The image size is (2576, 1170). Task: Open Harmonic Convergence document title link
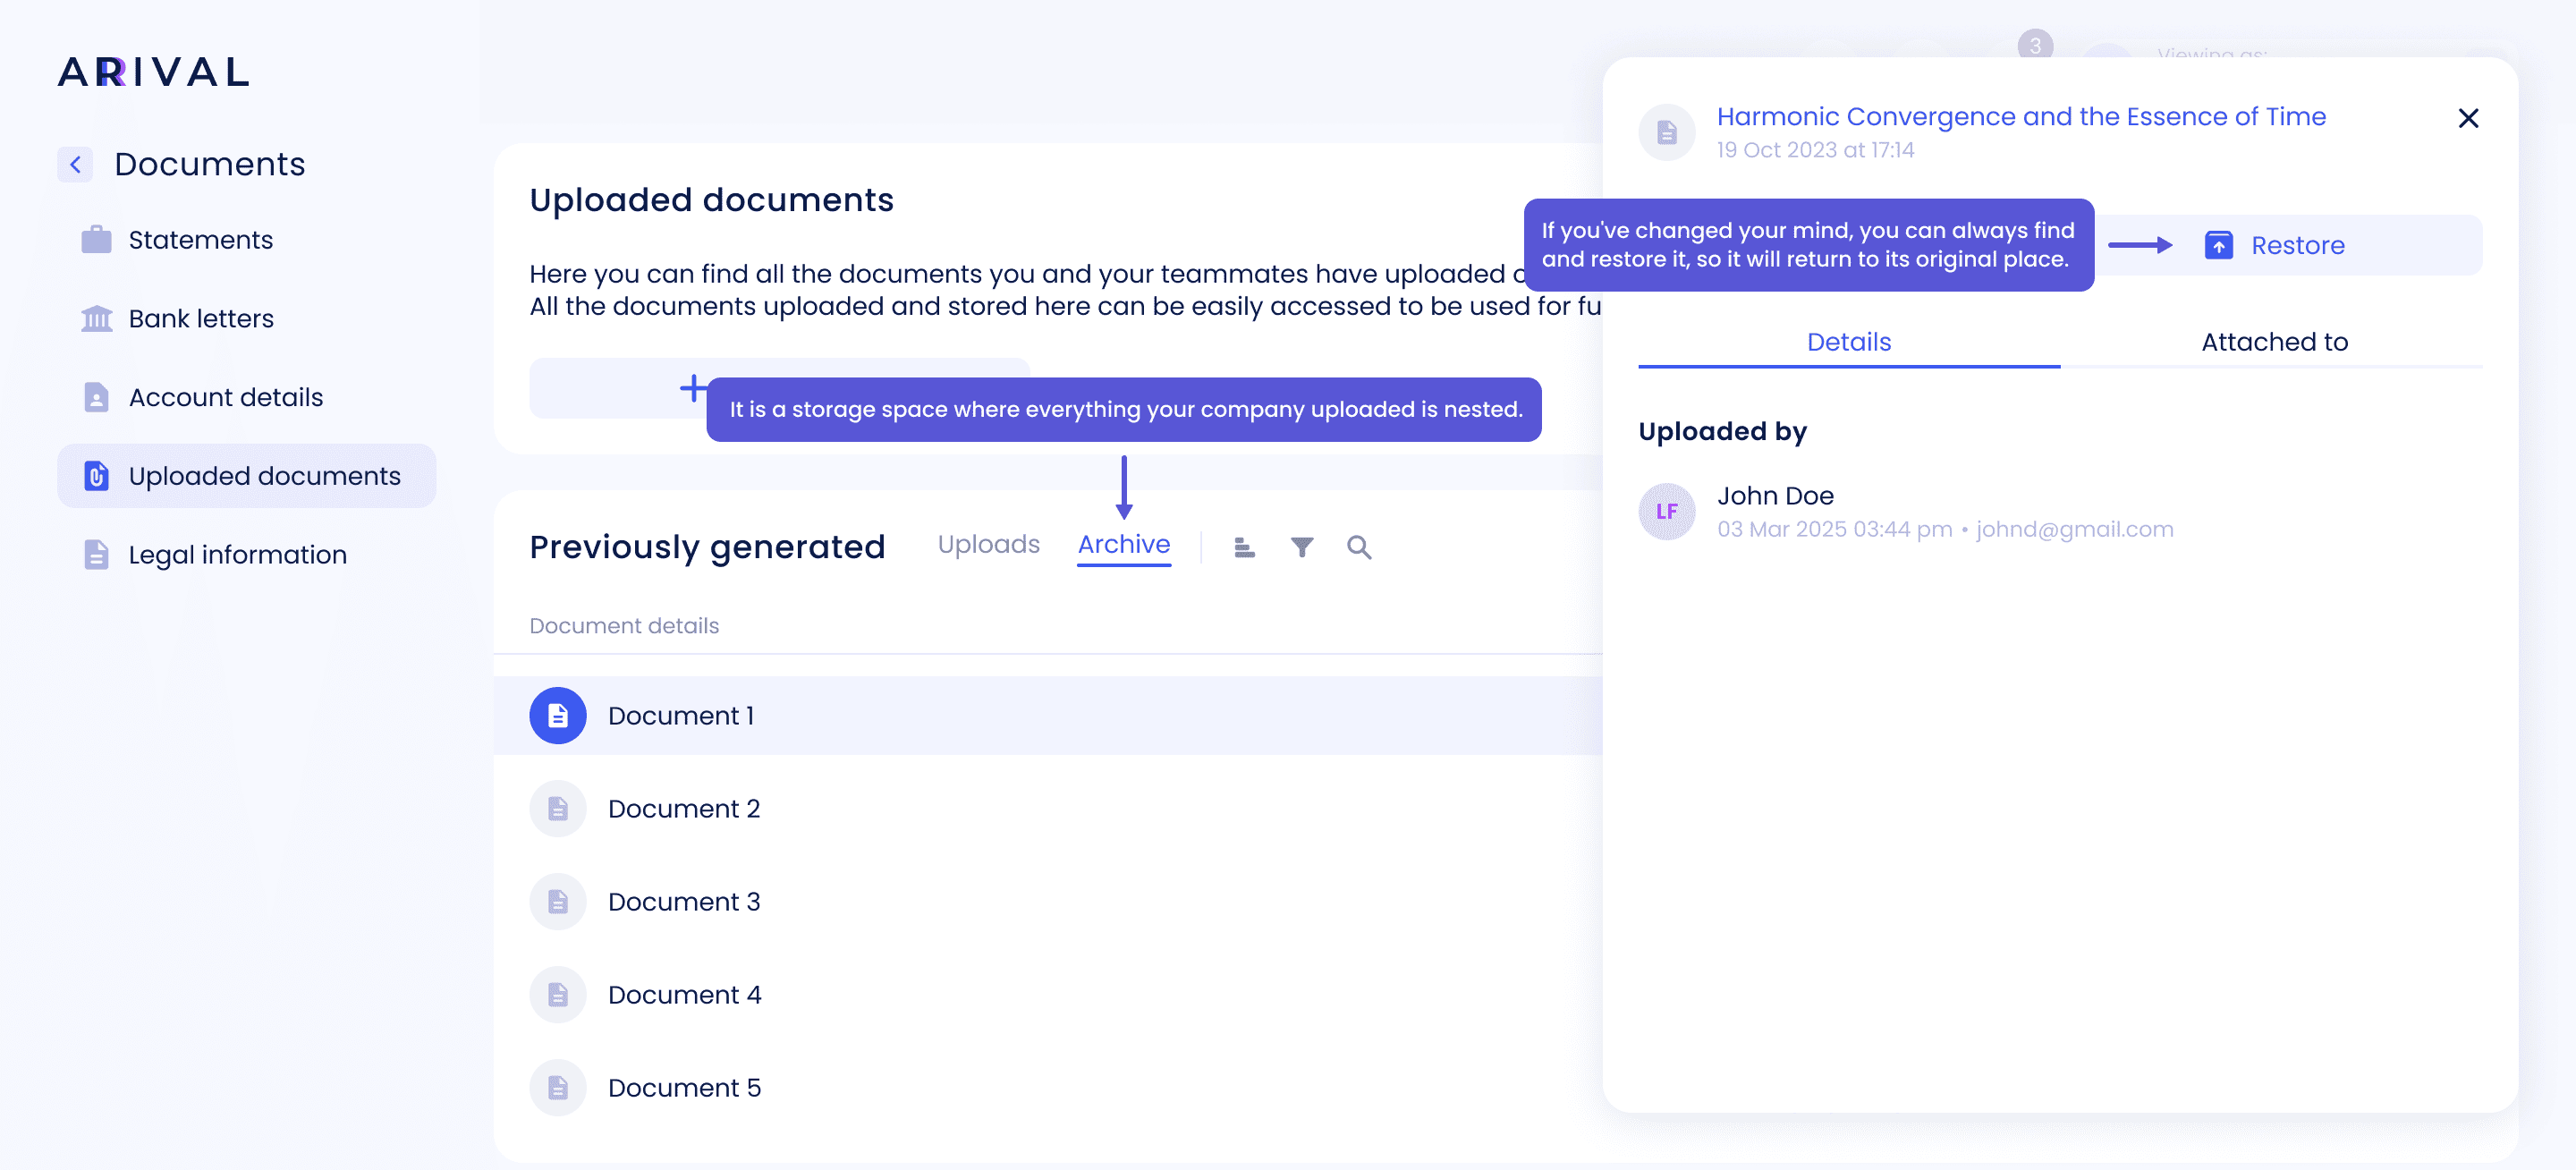pos(2020,117)
